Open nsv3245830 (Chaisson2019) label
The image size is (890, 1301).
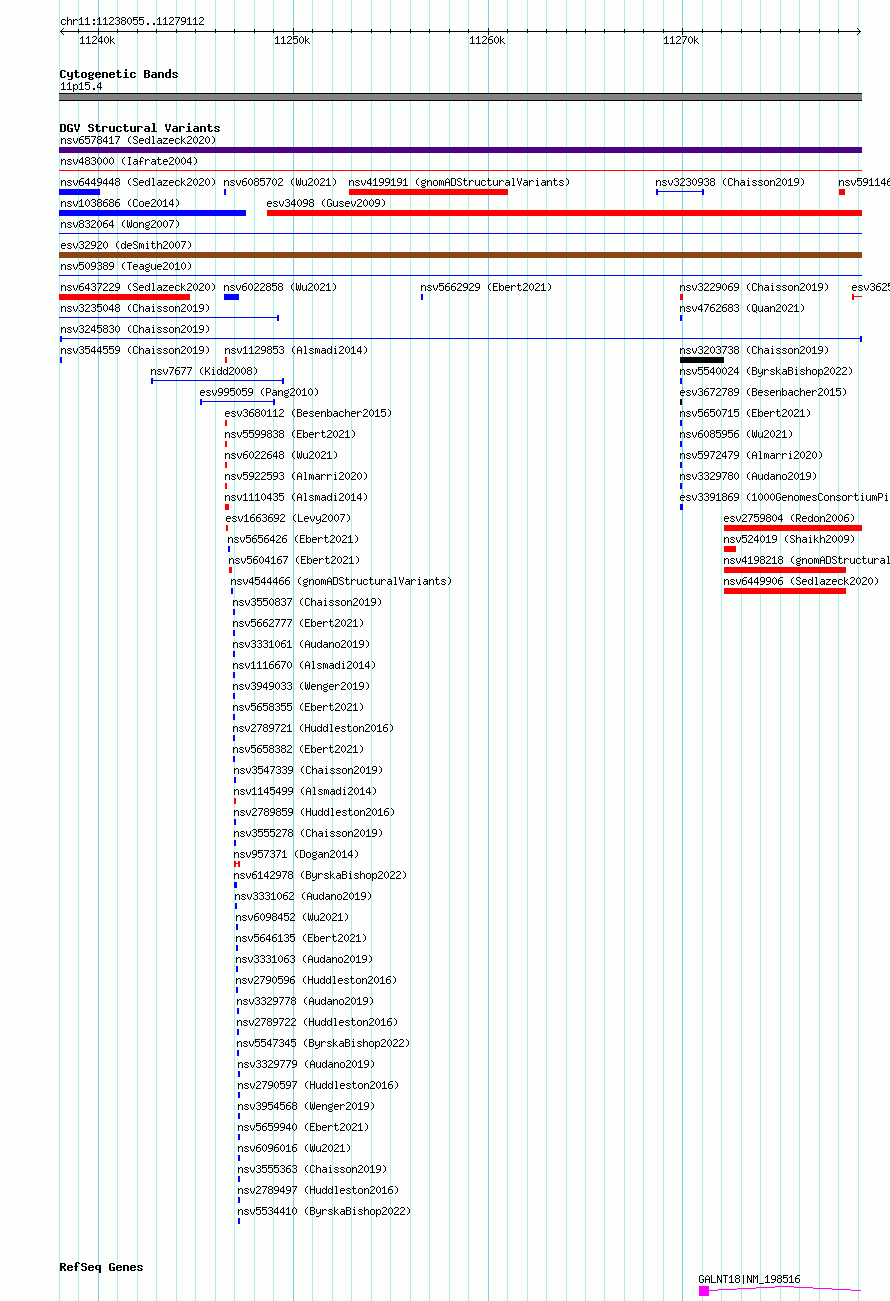135,329
